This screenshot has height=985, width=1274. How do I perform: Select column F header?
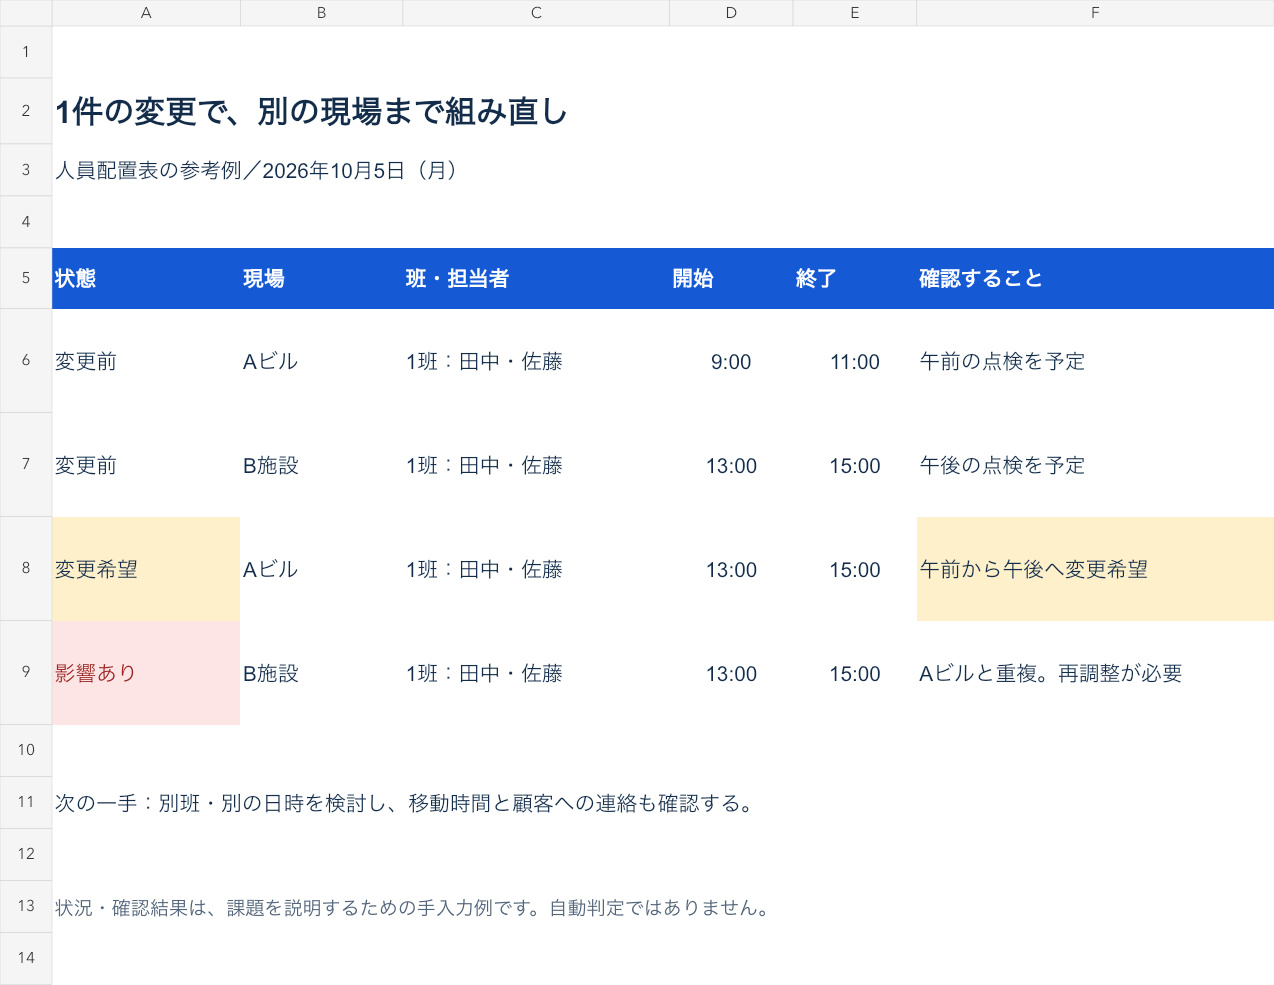[1095, 13]
